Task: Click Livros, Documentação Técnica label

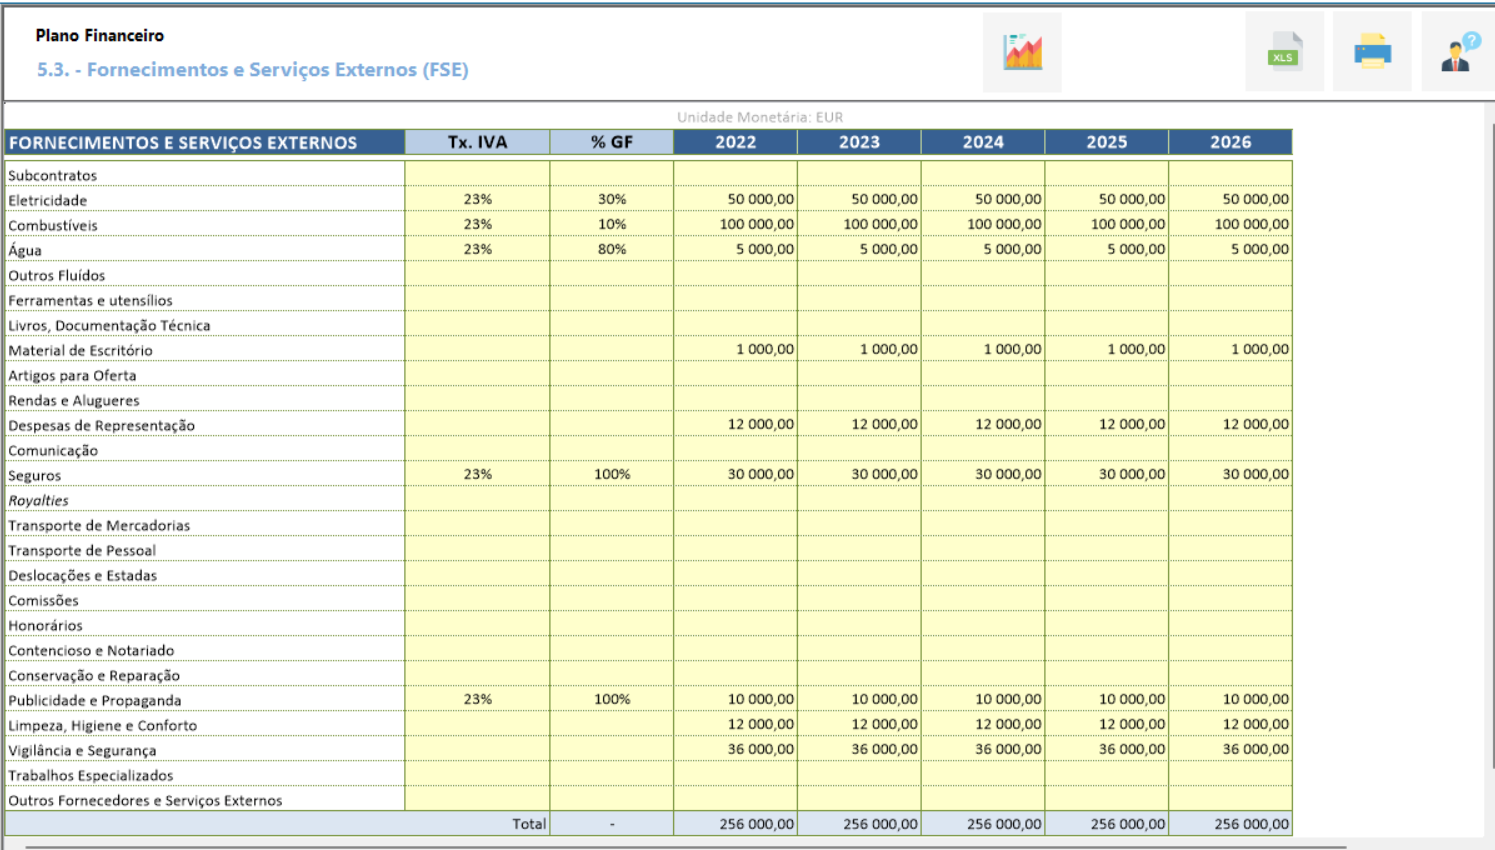Action: (x=110, y=325)
